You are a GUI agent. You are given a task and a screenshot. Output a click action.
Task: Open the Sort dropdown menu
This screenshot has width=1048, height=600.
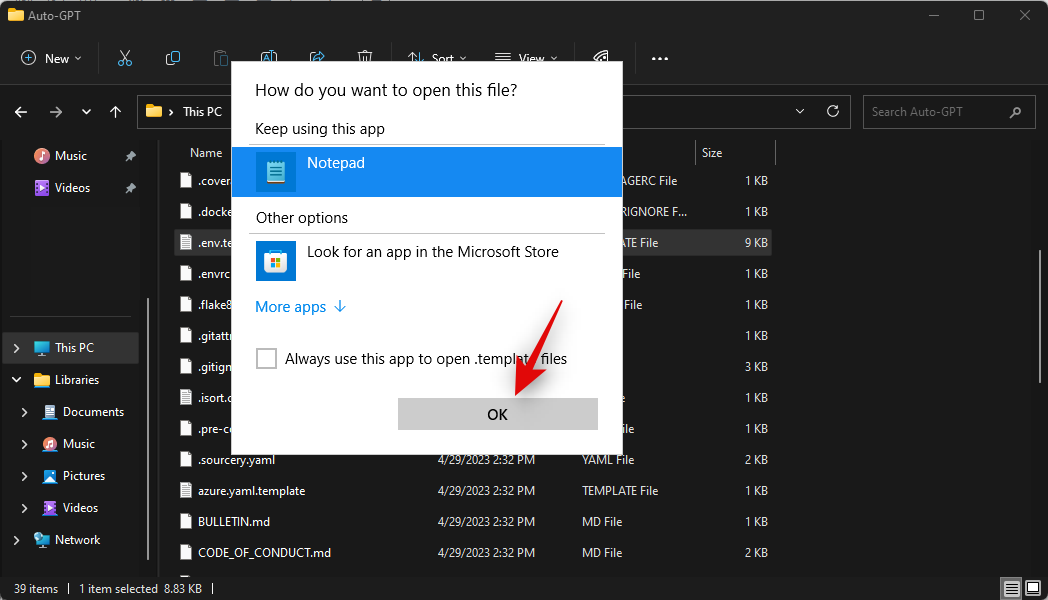coord(437,58)
